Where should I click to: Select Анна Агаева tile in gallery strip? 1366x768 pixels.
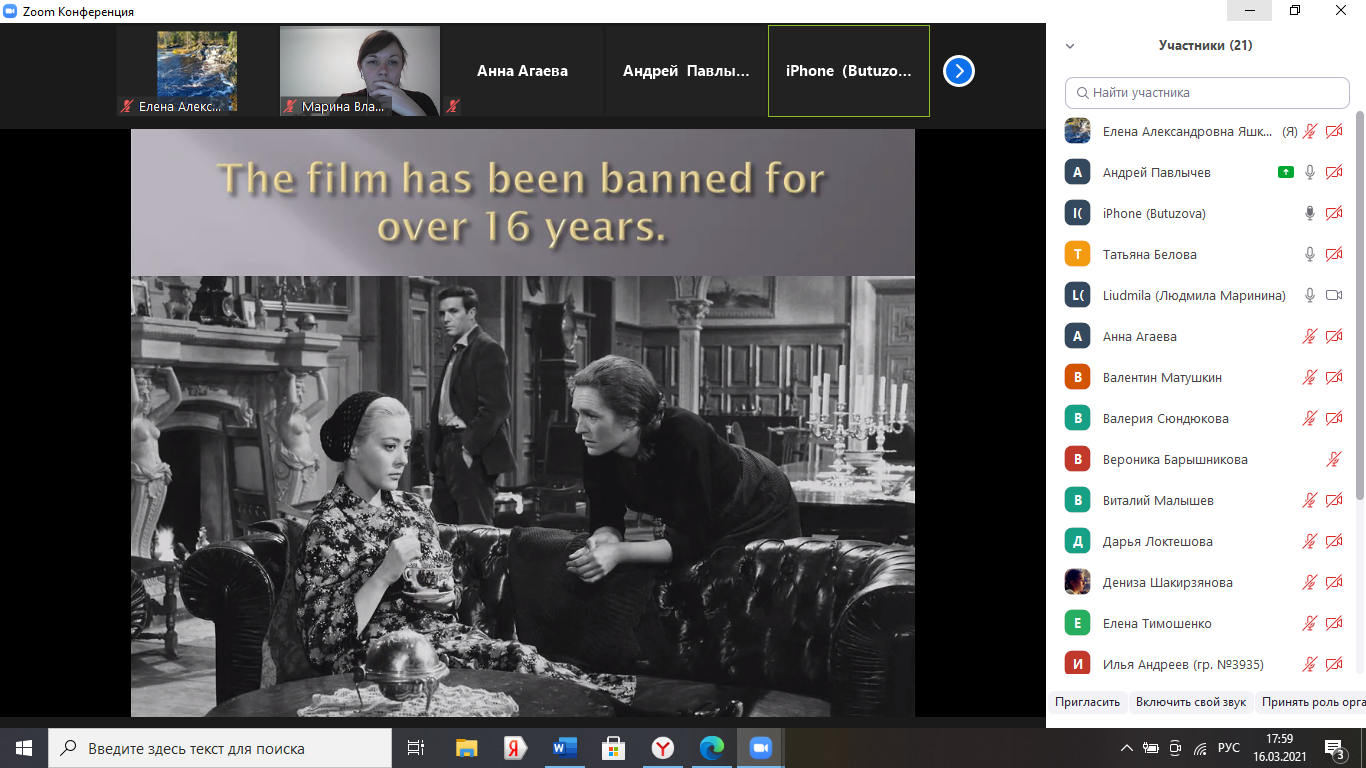(523, 71)
